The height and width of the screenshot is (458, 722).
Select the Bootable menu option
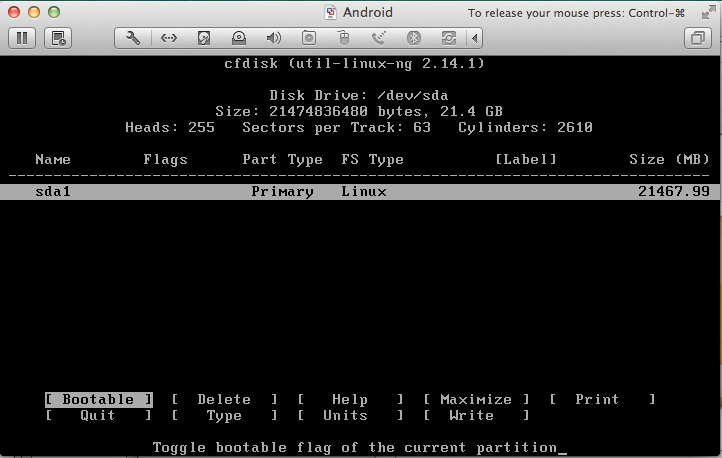pos(99,400)
